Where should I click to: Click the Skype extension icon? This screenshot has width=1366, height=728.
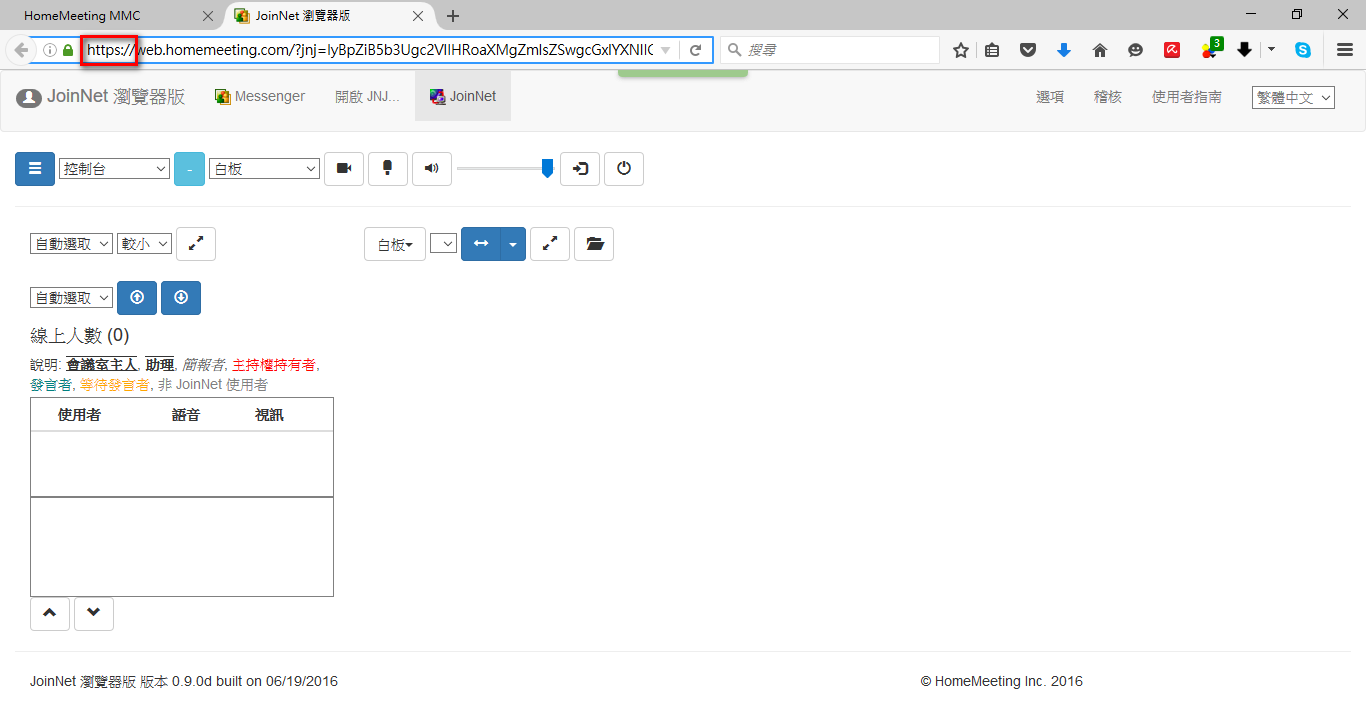pyautogui.click(x=1303, y=50)
